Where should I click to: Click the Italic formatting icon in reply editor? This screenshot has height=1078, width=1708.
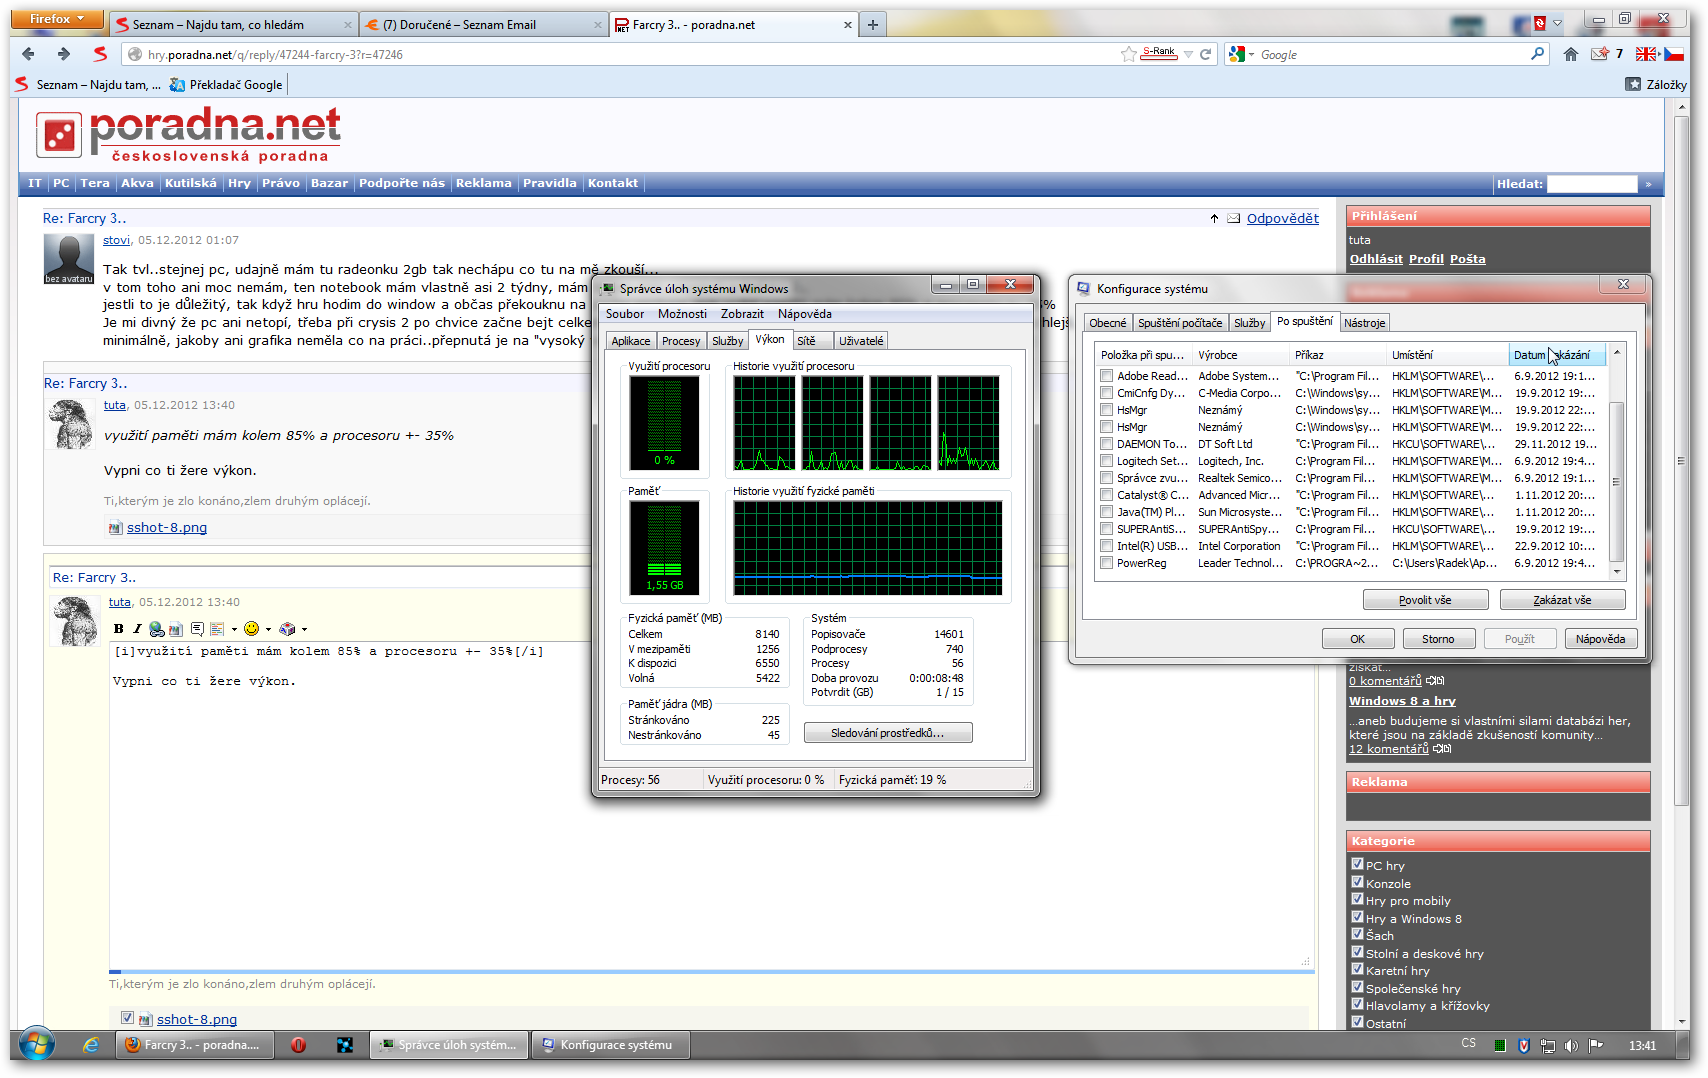click(x=137, y=629)
